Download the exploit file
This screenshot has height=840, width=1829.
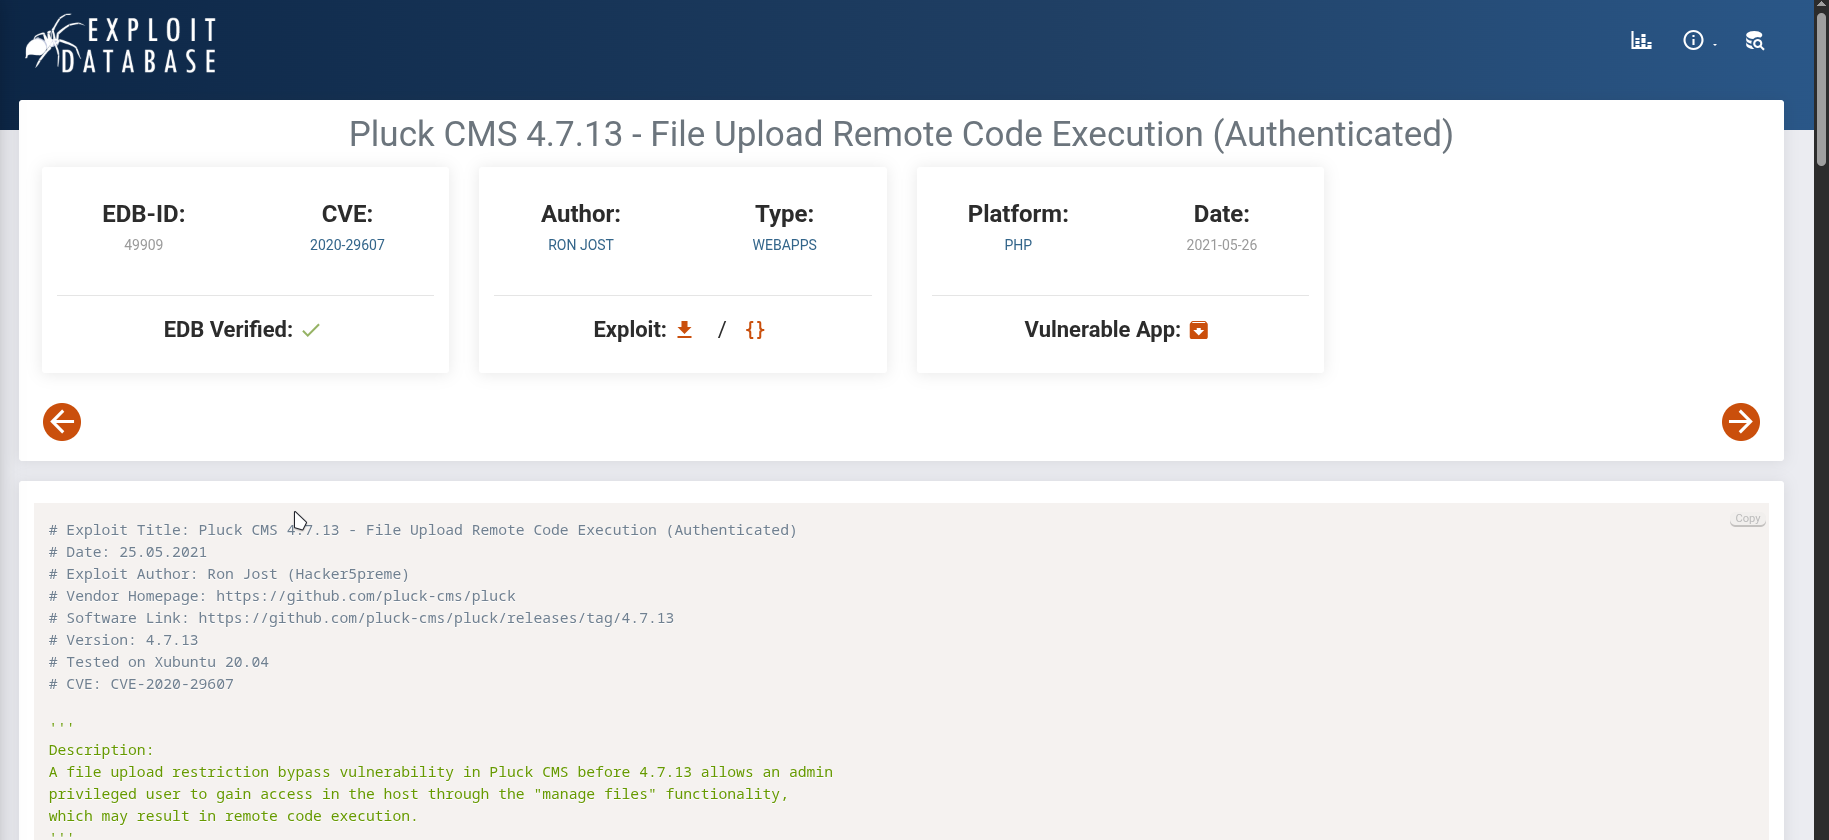[685, 330]
